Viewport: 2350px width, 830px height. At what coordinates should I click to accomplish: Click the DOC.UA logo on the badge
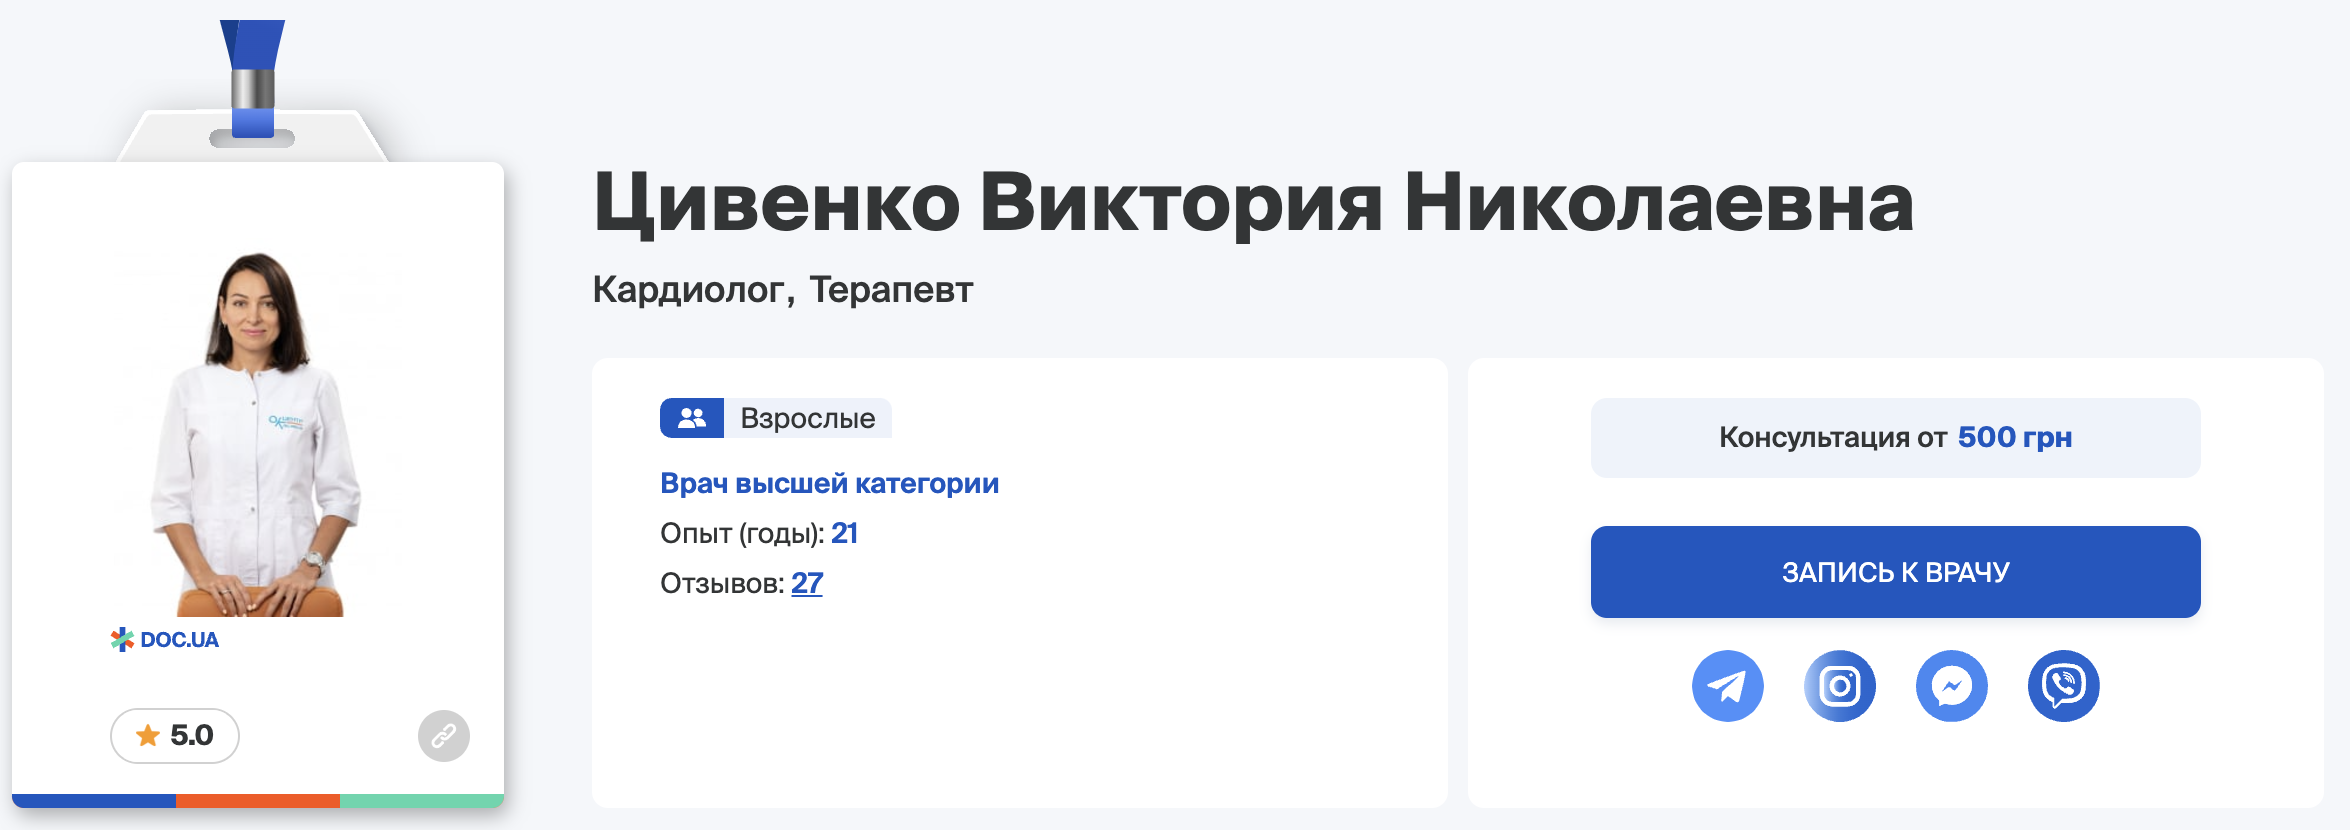tap(165, 640)
